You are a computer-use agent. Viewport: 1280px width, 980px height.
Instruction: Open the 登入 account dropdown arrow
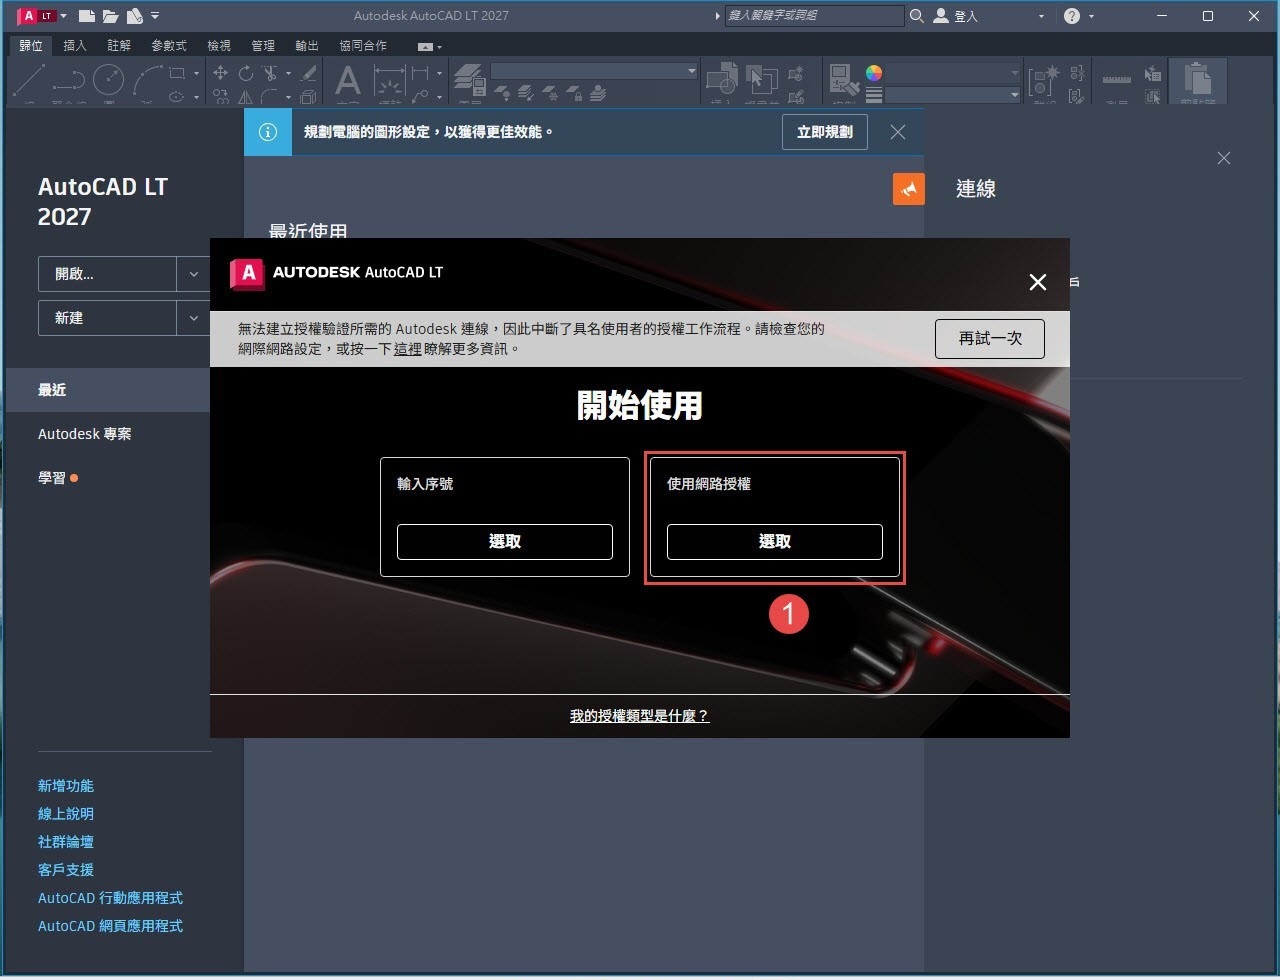(1041, 17)
